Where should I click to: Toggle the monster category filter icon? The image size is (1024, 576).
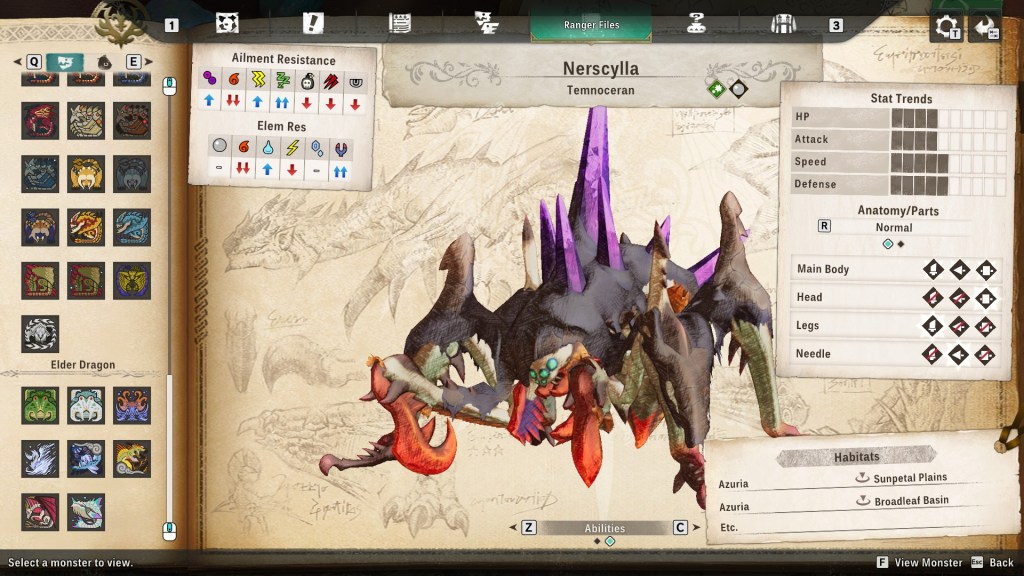click(x=65, y=62)
